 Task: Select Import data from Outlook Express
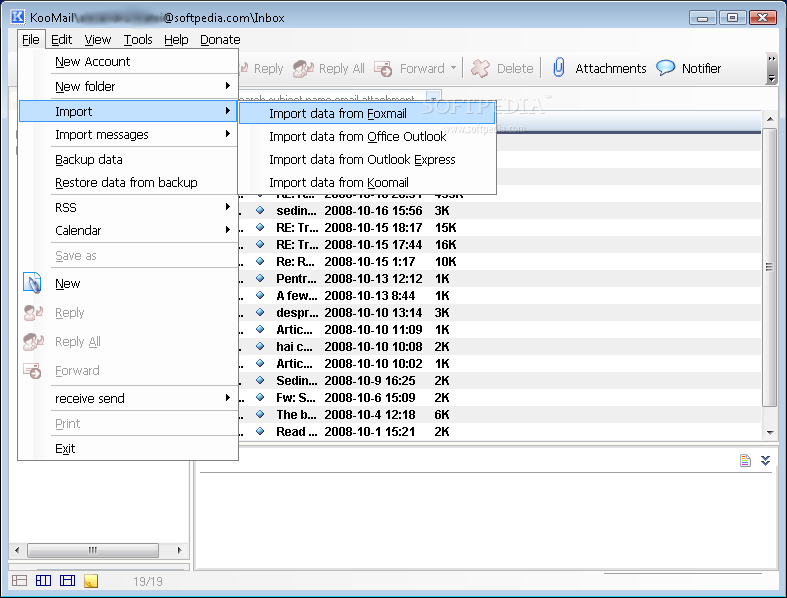point(367,160)
